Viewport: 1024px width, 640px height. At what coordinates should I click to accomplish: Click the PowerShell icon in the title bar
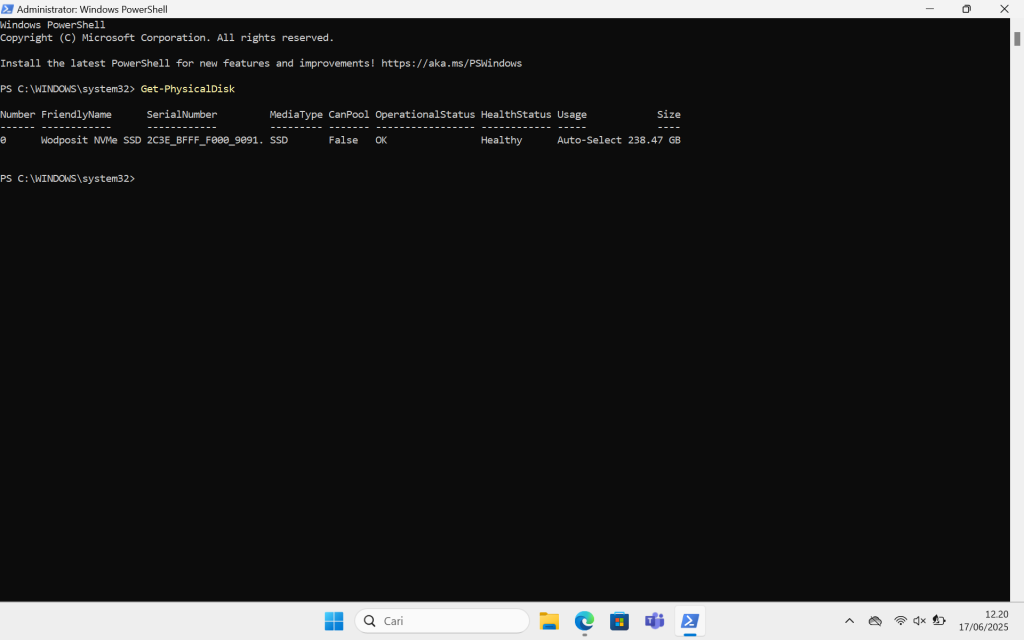coord(8,8)
